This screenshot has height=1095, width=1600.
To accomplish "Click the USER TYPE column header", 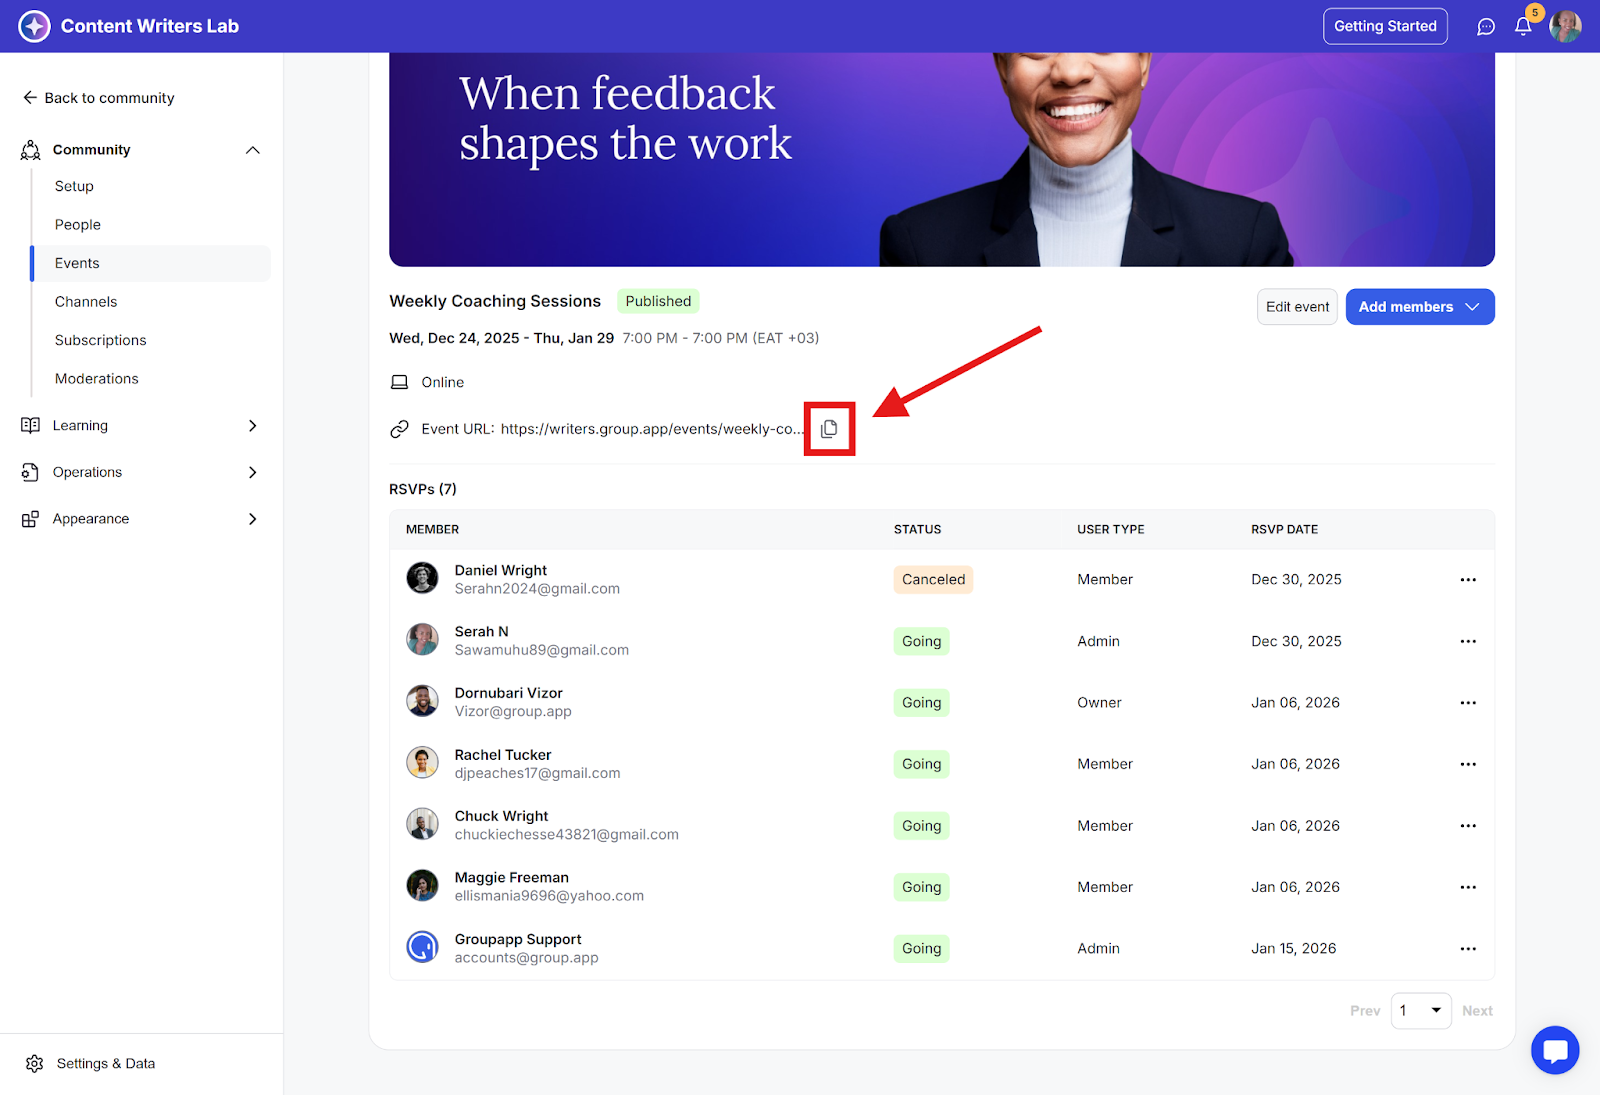I will (x=1110, y=530).
